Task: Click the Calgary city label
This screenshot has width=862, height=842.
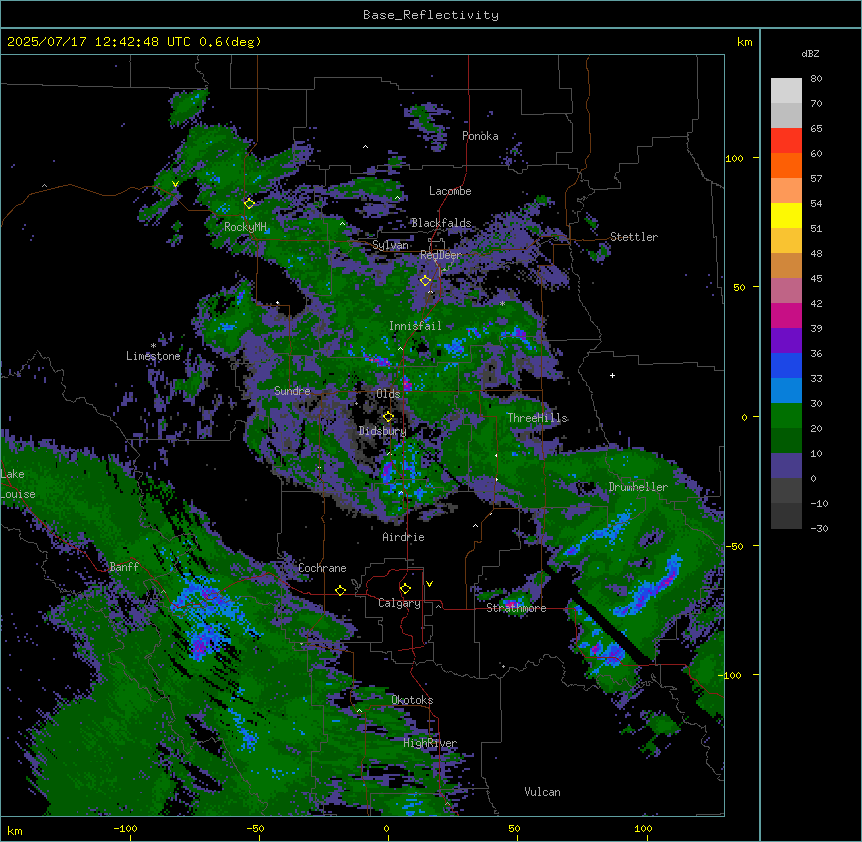Action: tap(399, 603)
